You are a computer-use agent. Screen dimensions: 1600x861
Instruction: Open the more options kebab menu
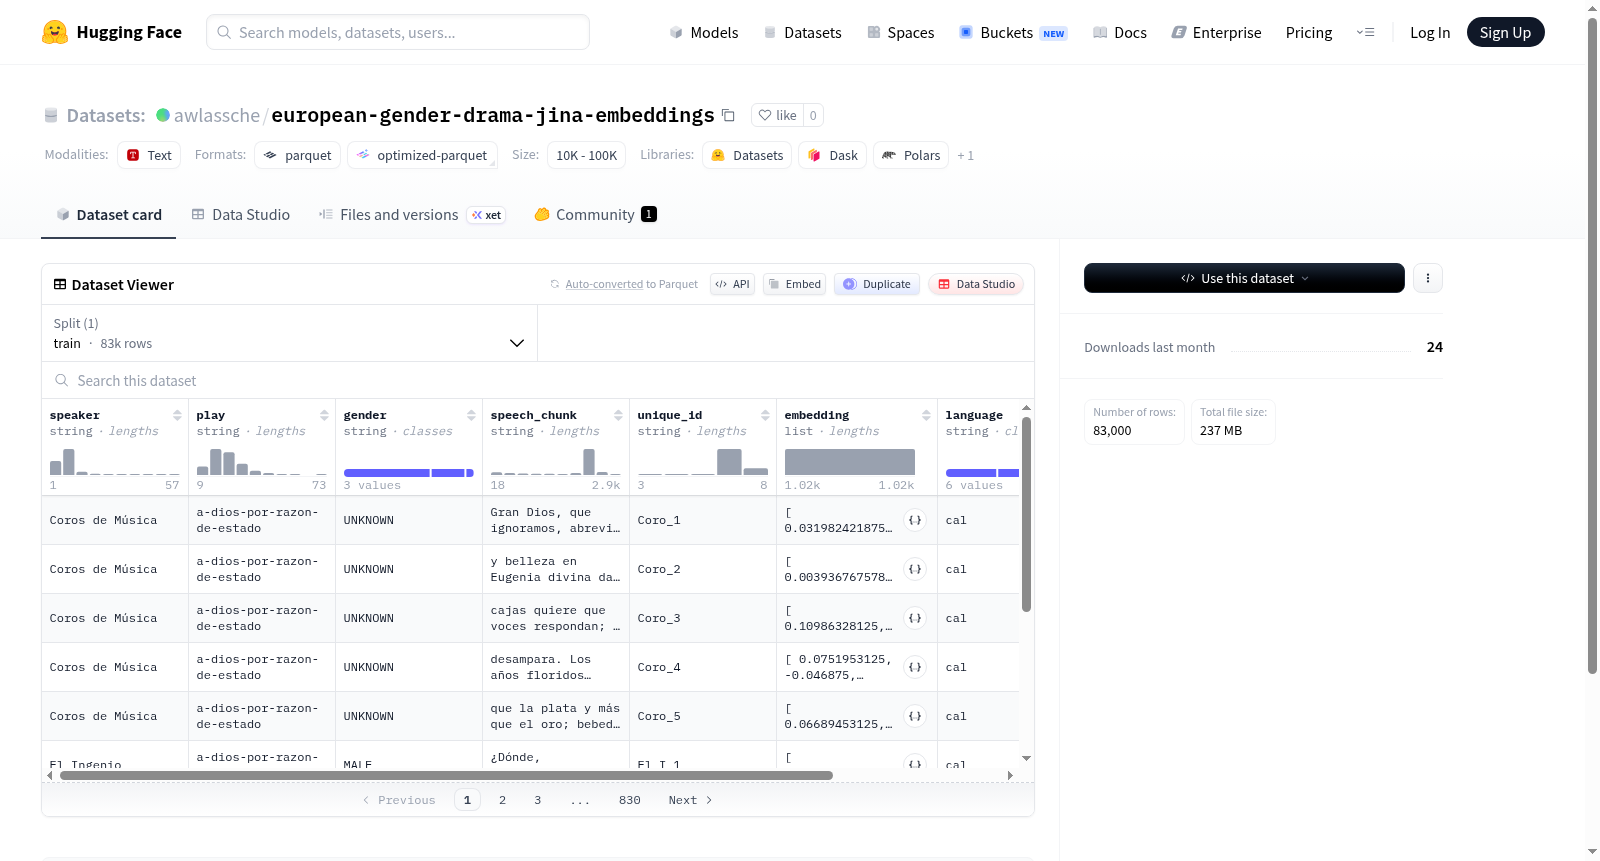tap(1428, 278)
